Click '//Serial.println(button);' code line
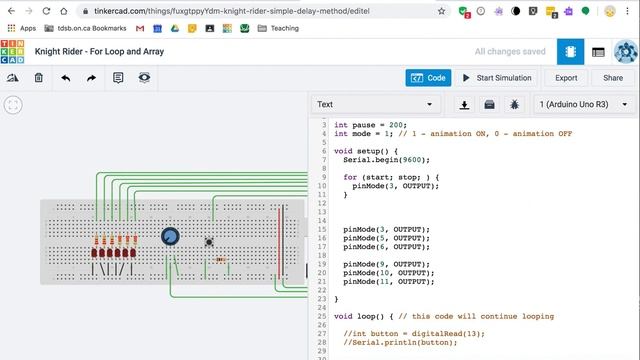The image size is (640, 360). point(400,342)
